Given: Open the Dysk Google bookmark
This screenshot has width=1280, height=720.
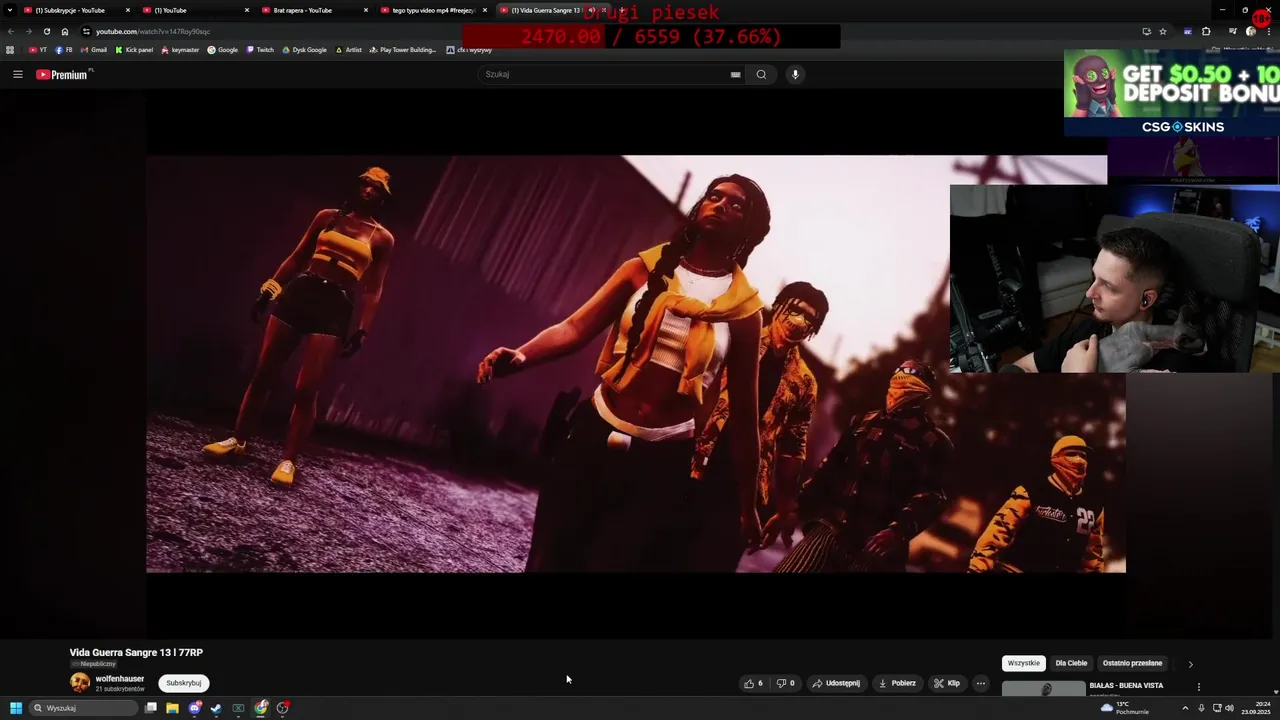Looking at the screenshot, I should tap(304, 50).
